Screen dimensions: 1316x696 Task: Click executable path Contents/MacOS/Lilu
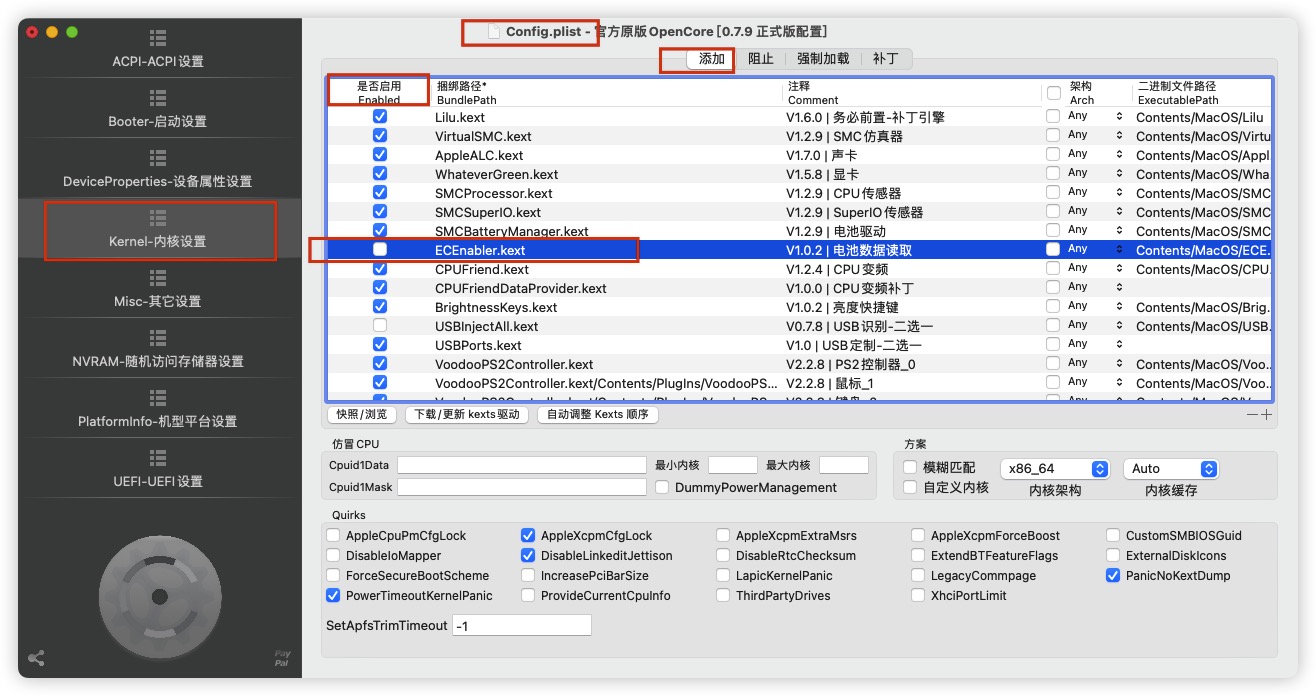click(x=1200, y=117)
